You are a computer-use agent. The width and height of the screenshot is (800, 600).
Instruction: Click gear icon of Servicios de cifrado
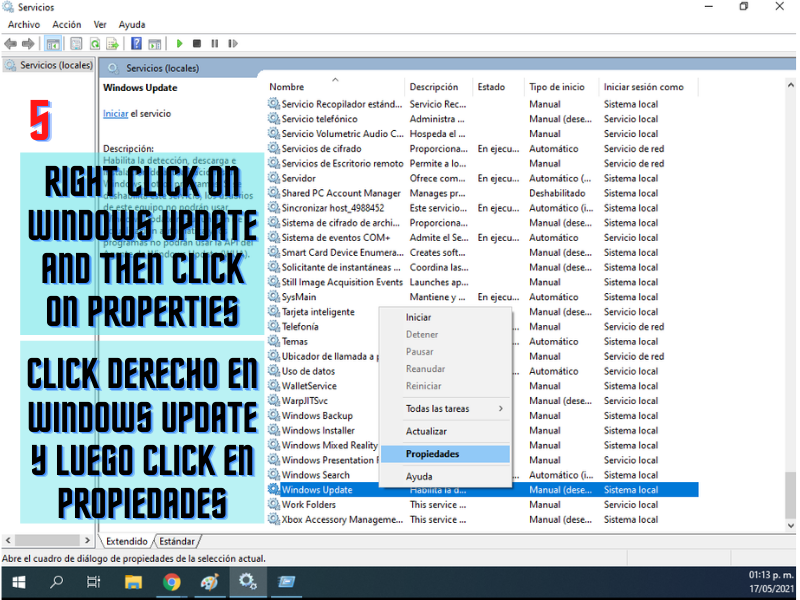274,148
